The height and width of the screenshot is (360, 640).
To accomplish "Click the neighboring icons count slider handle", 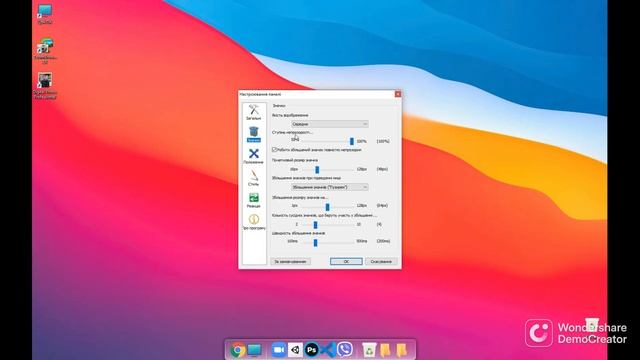I will (x=315, y=224).
